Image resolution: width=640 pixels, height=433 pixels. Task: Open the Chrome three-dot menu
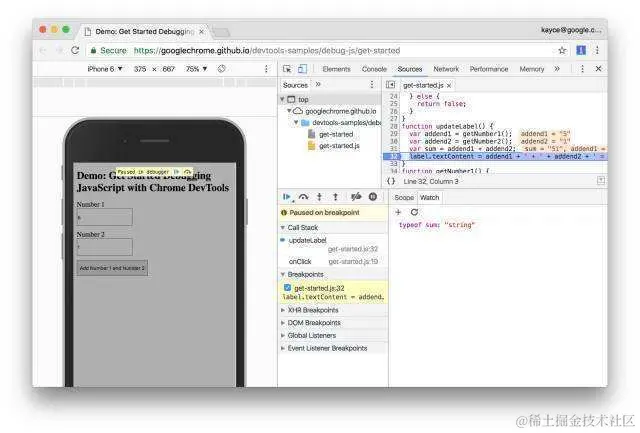[597, 50]
